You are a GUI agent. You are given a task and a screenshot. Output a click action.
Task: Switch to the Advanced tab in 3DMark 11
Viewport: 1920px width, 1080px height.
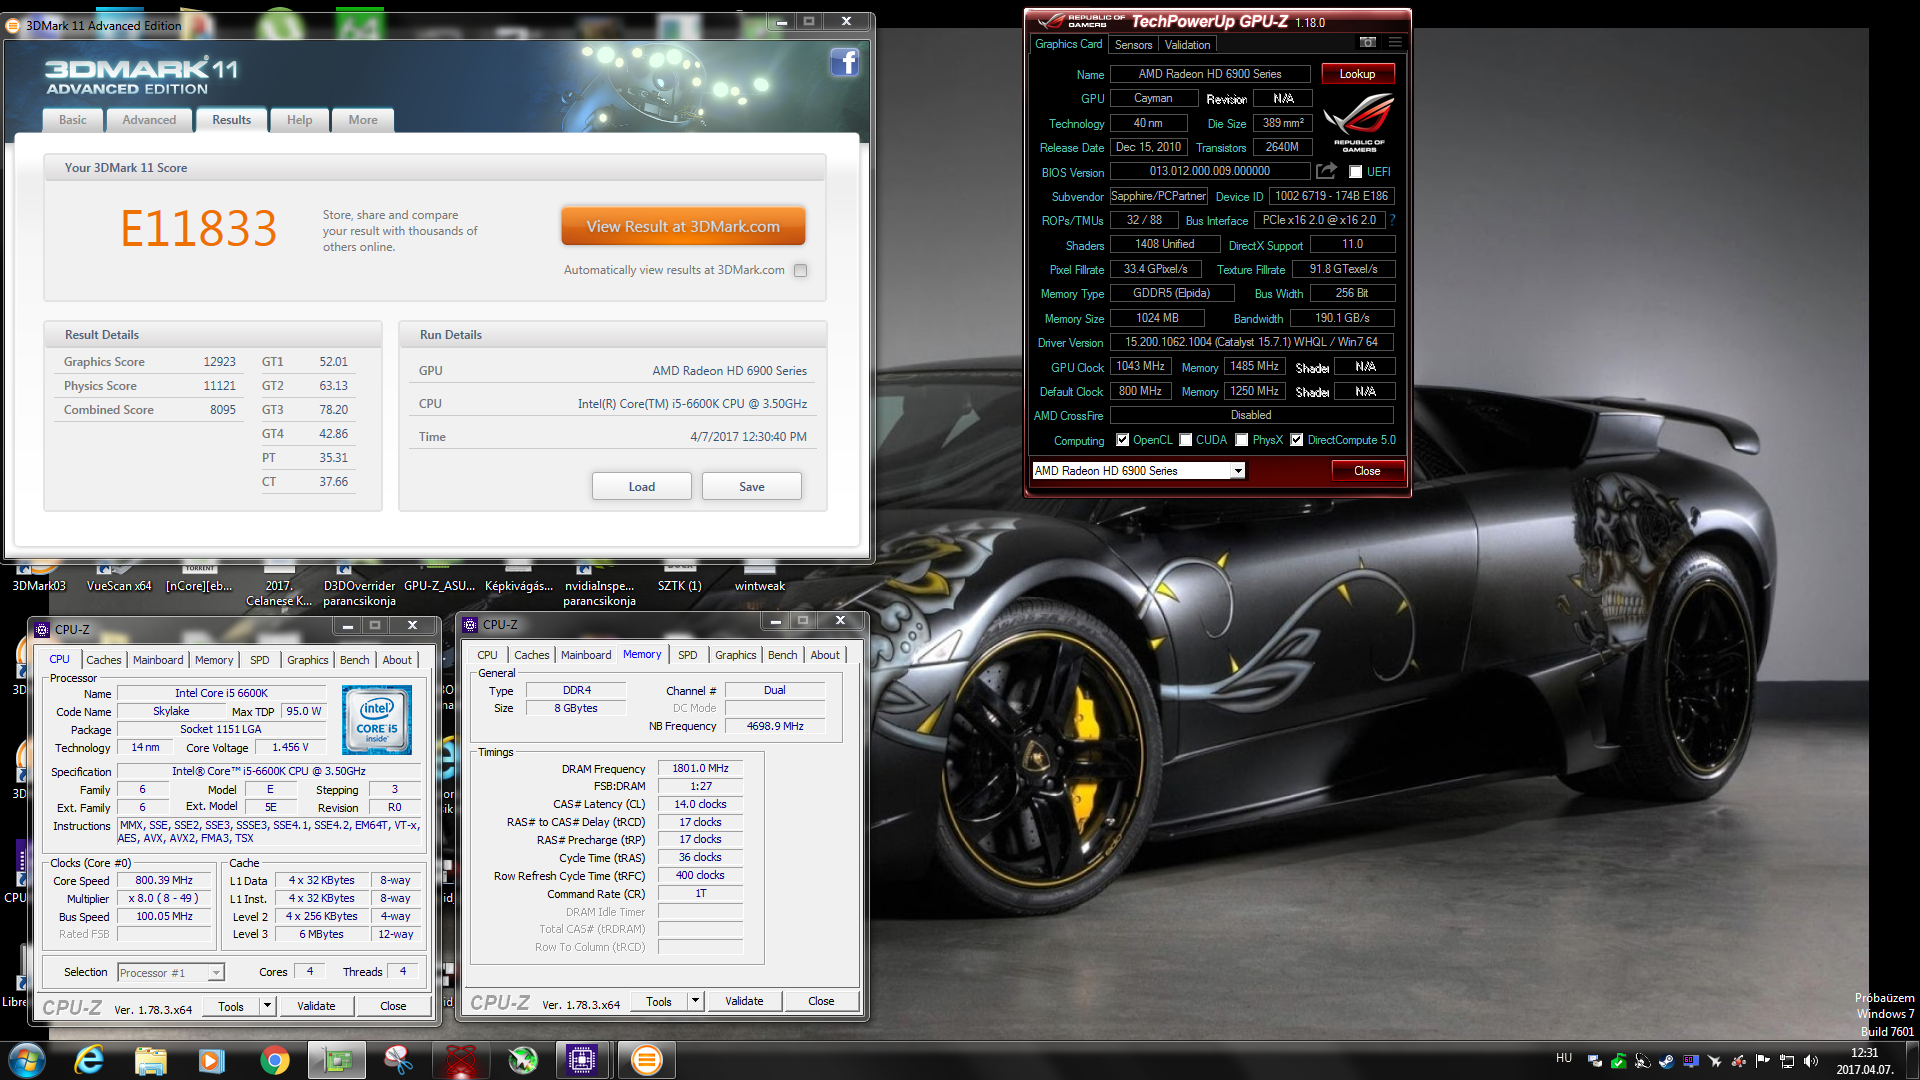click(149, 120)
